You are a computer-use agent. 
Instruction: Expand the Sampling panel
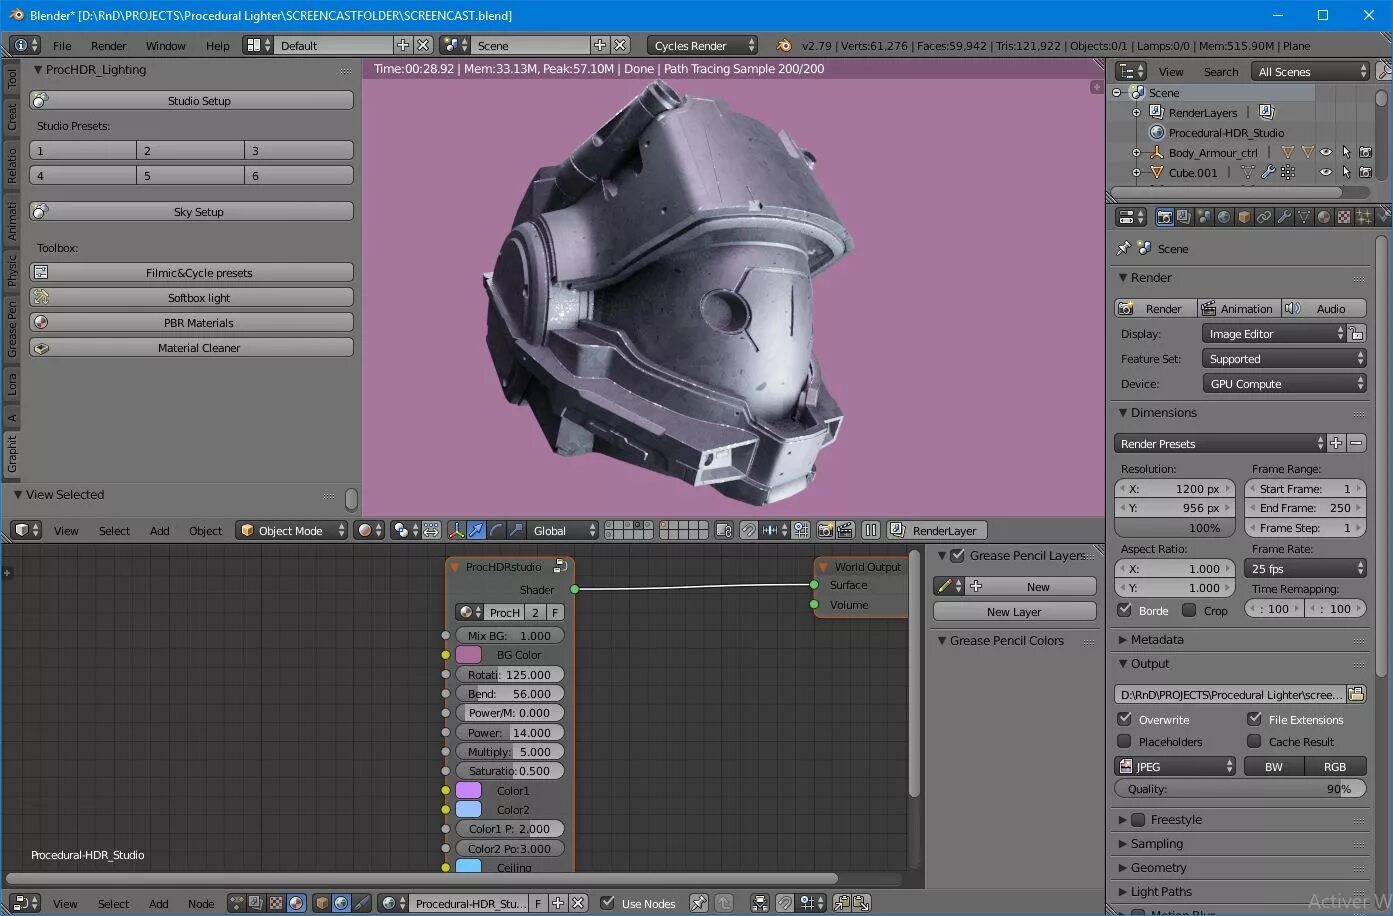[x=1156, y=844]
